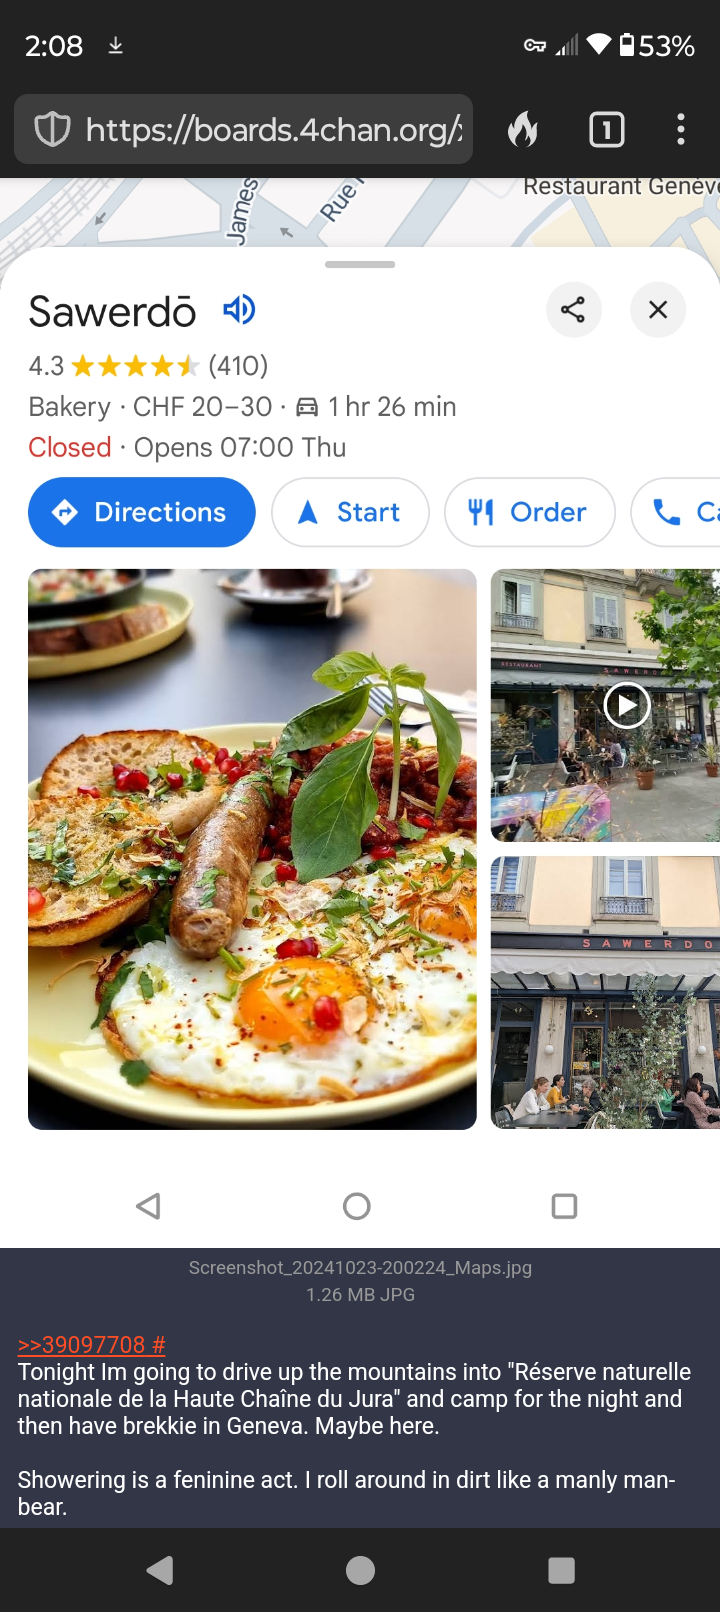Screen dimensions: 720x1612
Task: Open the large breakfast plate photo
Action: [252, 849]
